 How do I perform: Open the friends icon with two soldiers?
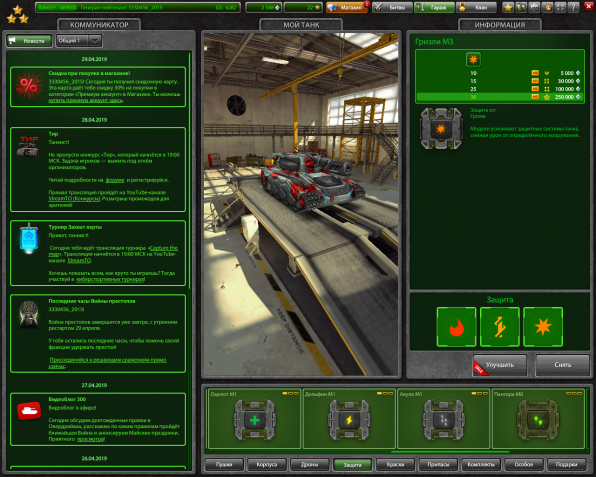[521, 7]
